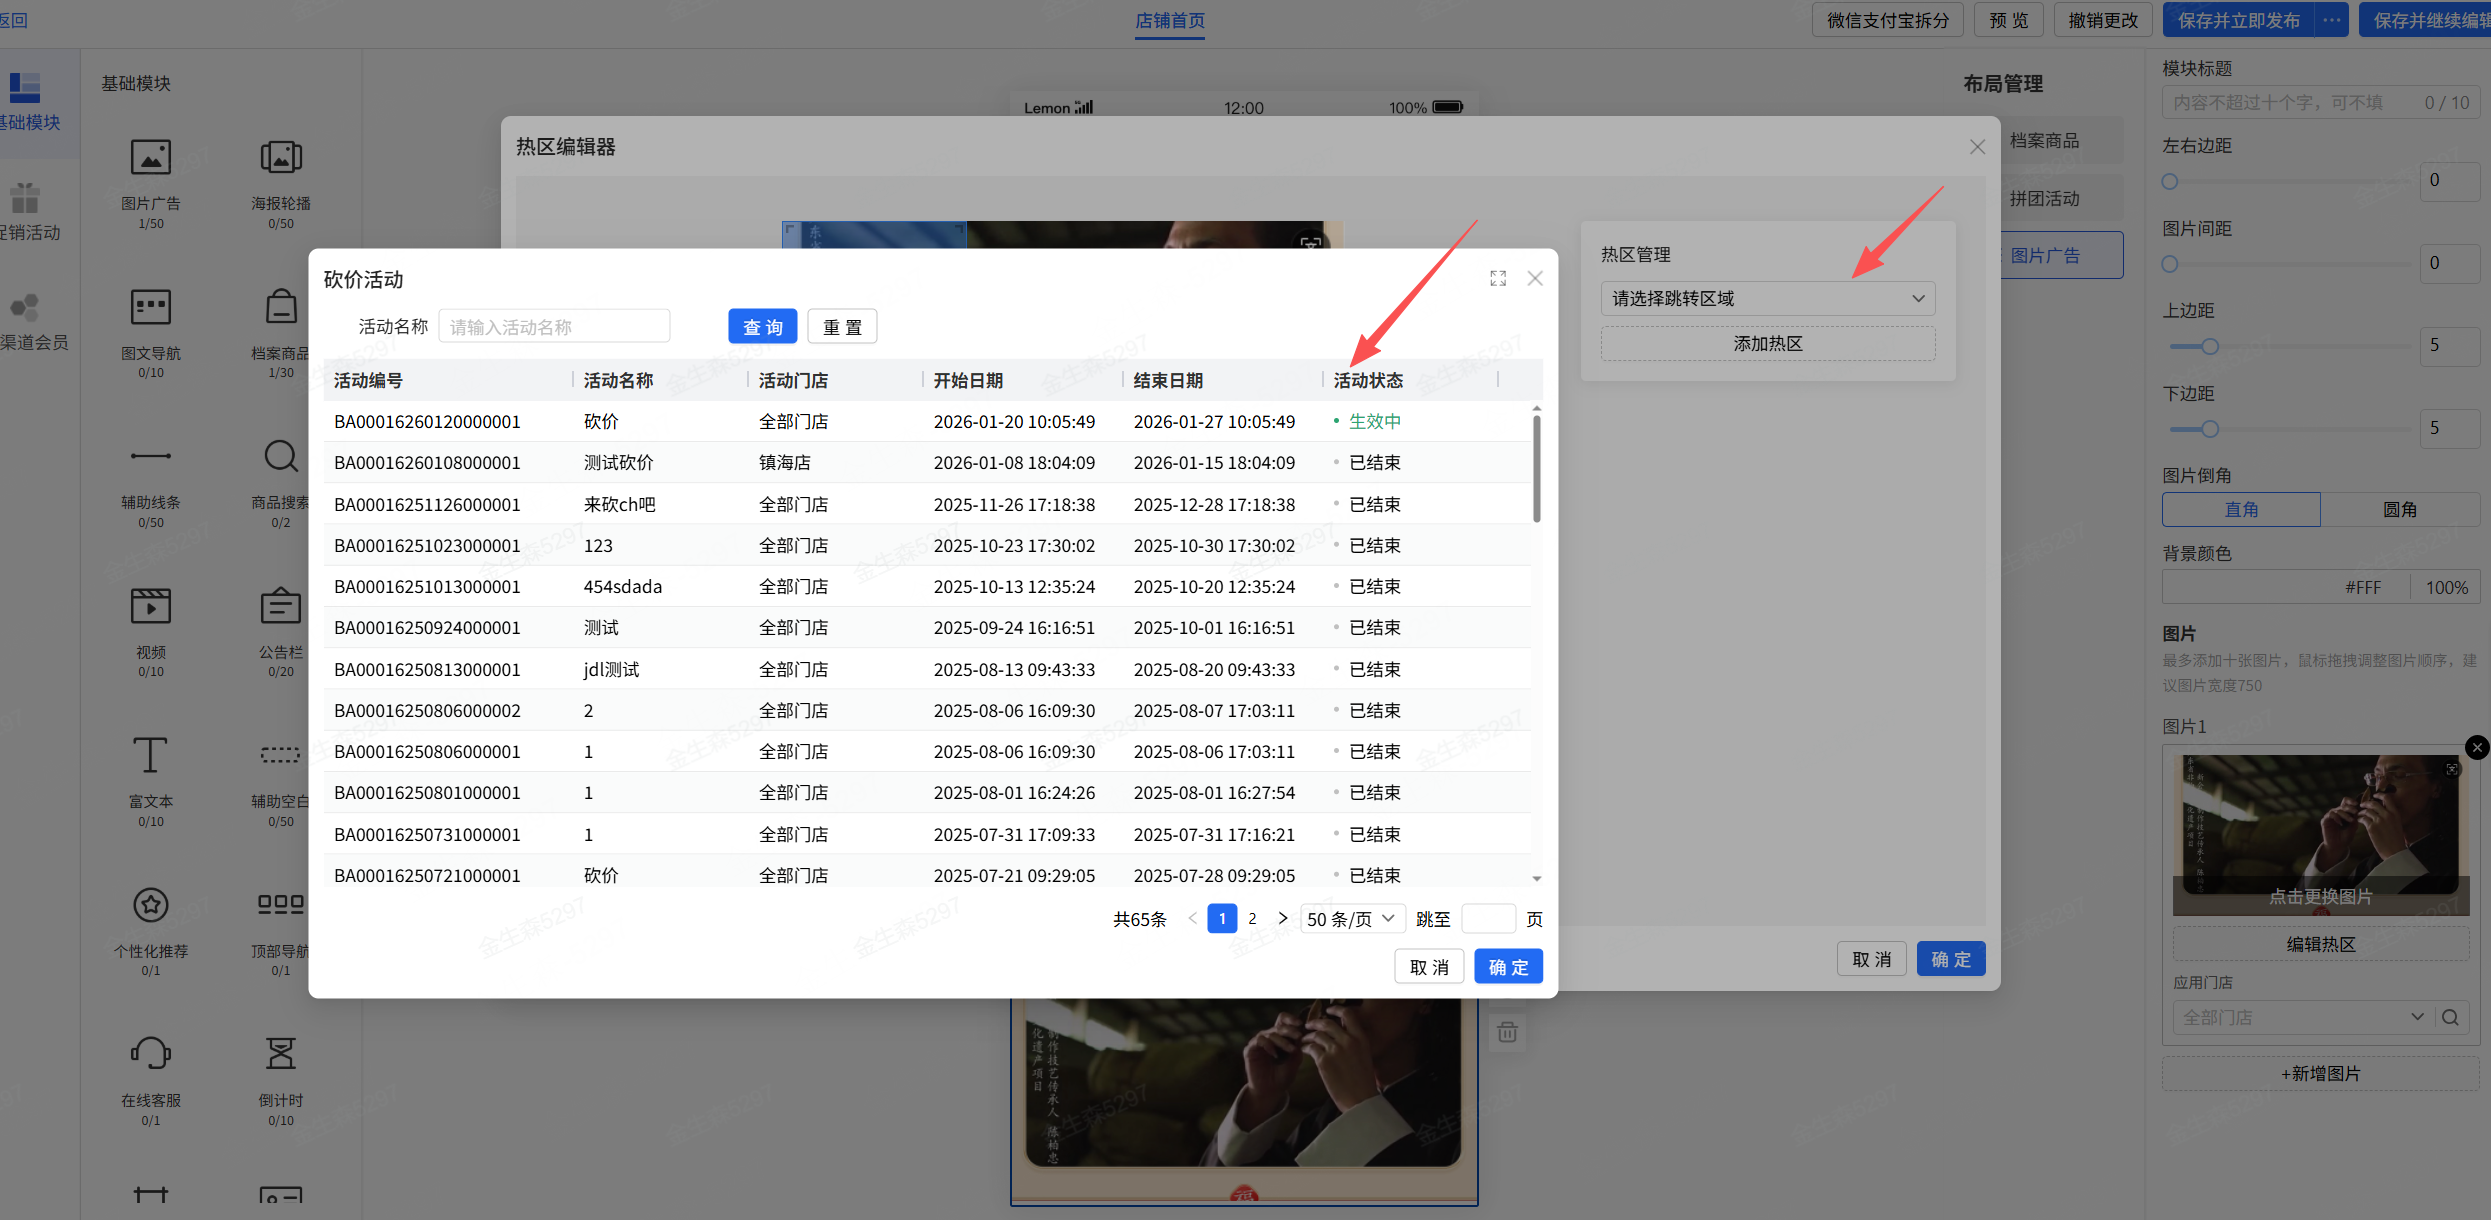Click the 辅助线条 module icon
2491x1220 pixels.
pos(151,457)
